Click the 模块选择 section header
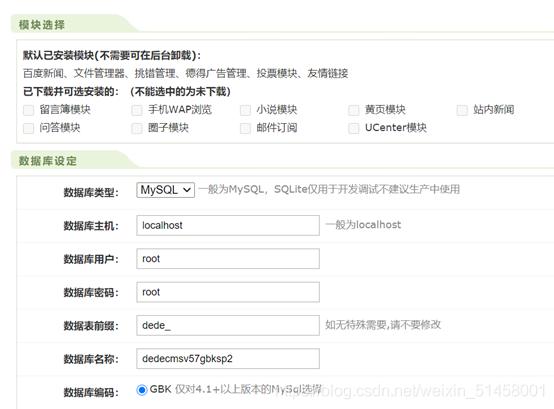This screenshot has width=554, height=409. (x=42, y=25)
